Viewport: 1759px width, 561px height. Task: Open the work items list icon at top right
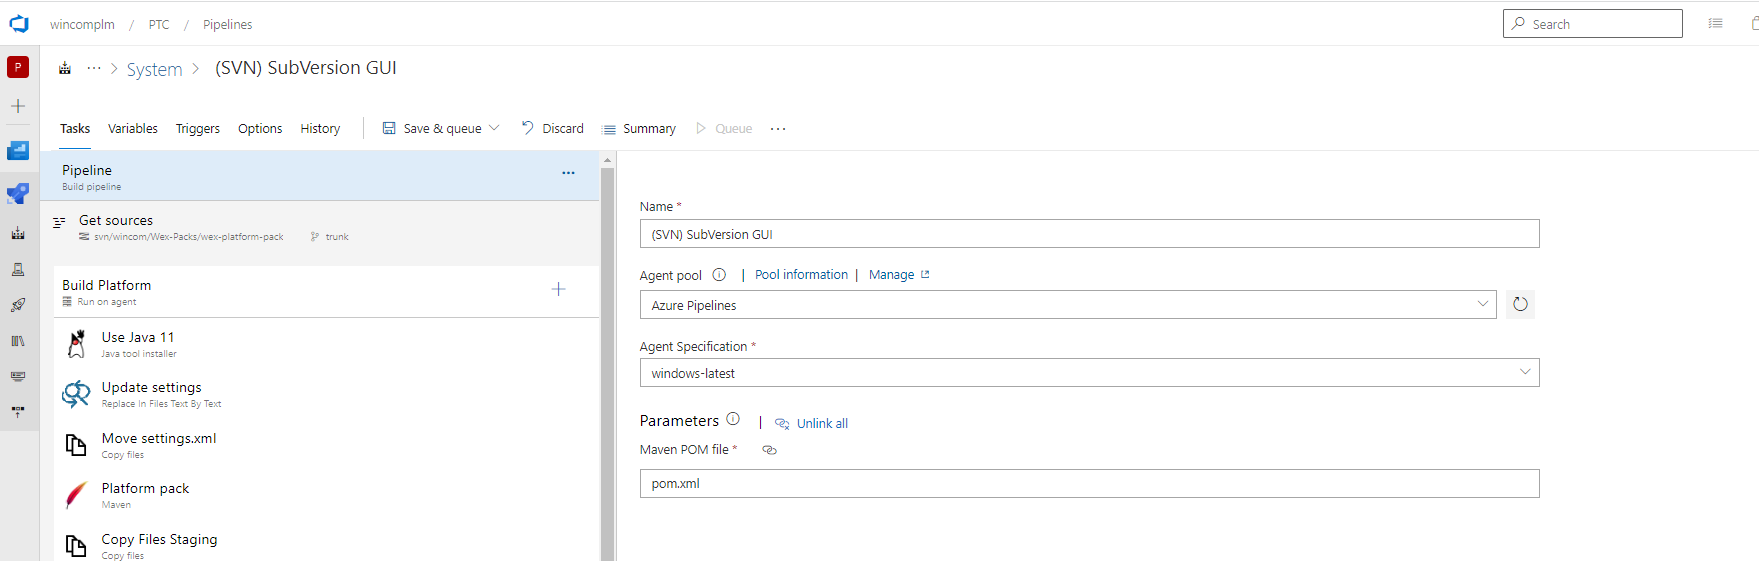coord(1715,23)
